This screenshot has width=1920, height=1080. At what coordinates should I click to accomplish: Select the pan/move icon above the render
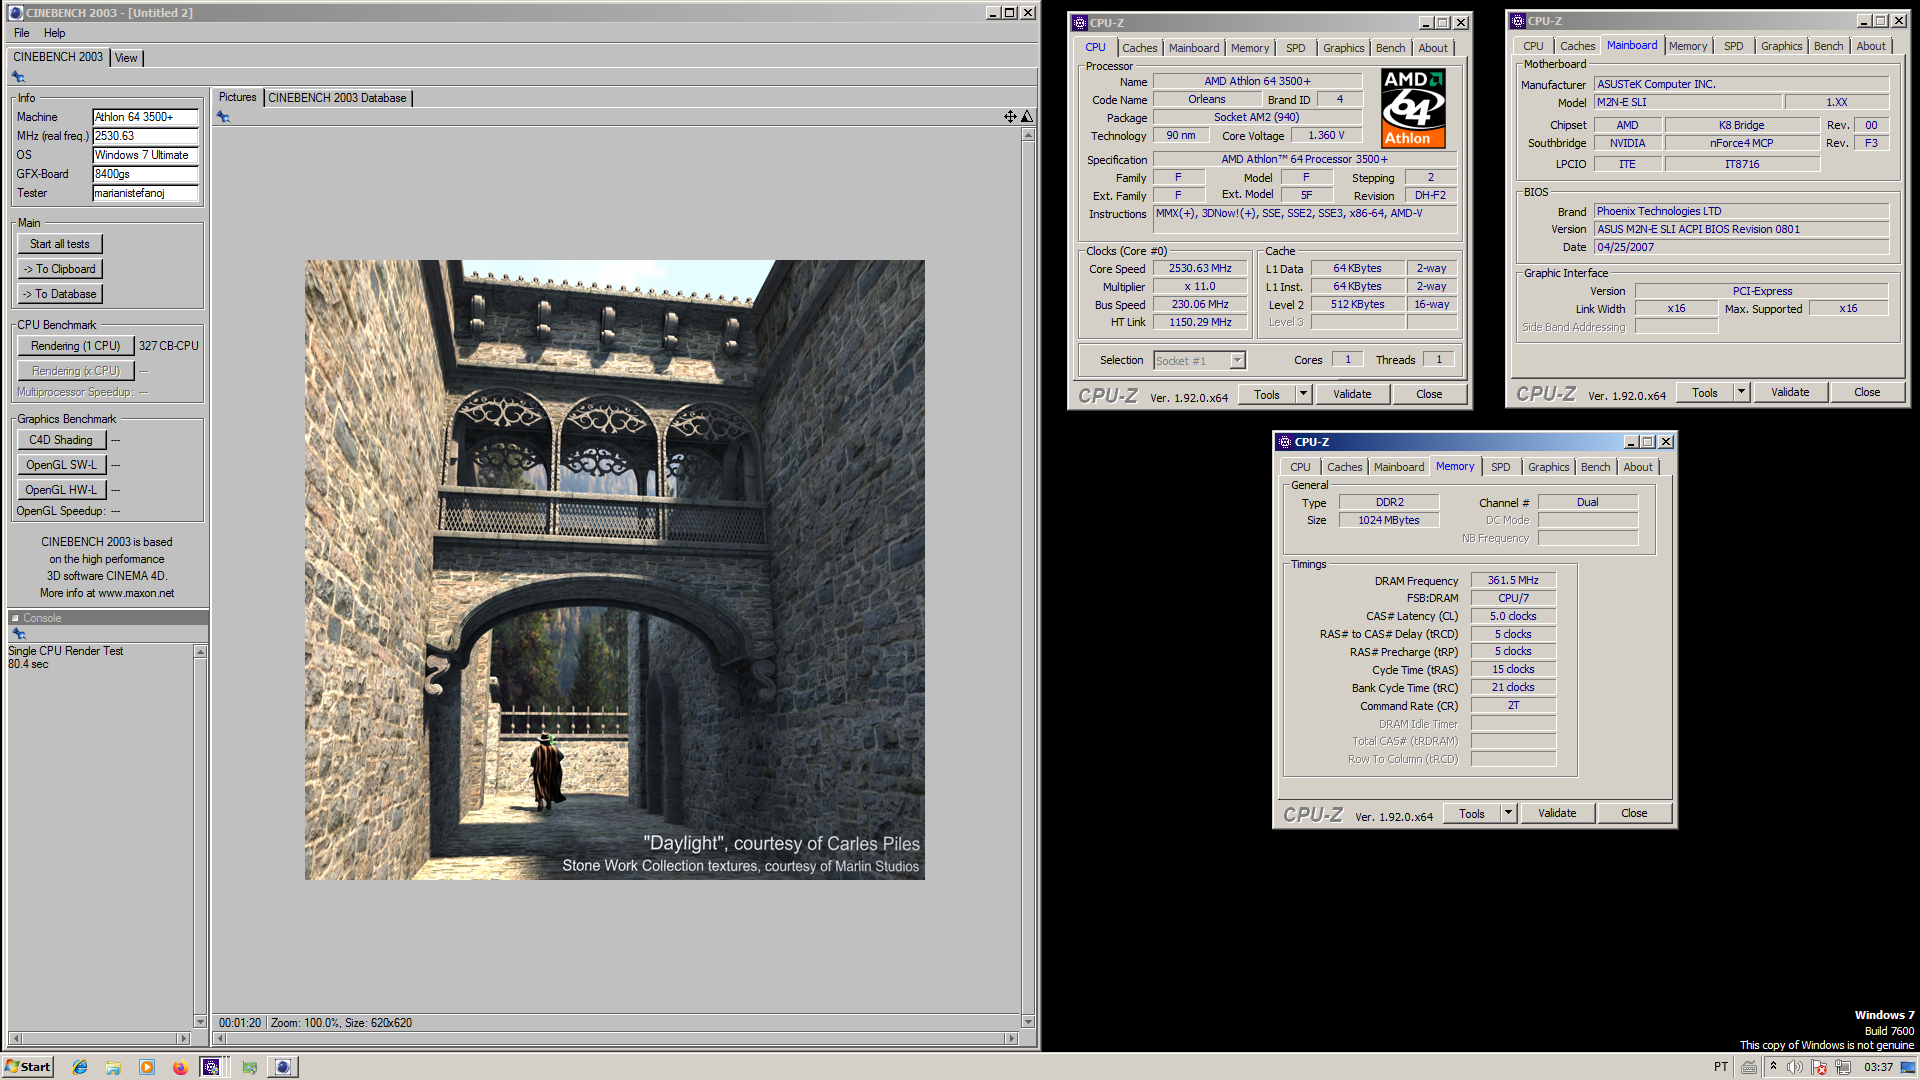(1010, 117)
